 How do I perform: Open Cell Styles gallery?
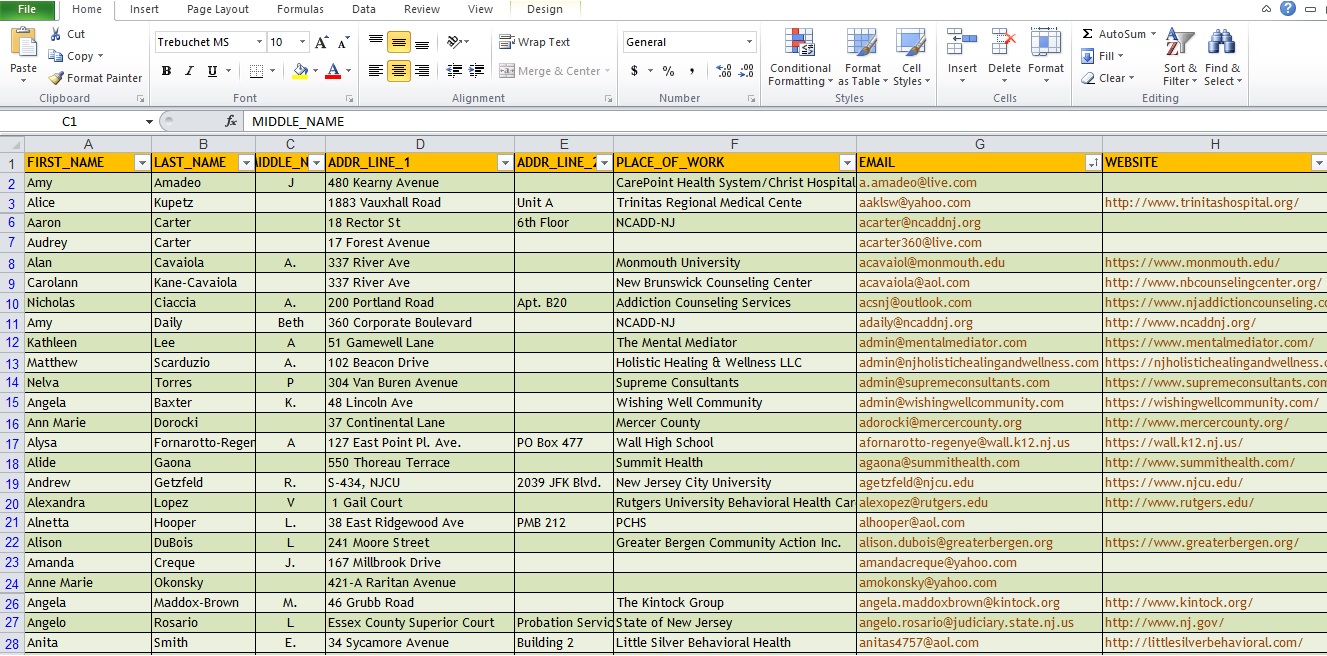pyautogui.click(x=909, y=58)
